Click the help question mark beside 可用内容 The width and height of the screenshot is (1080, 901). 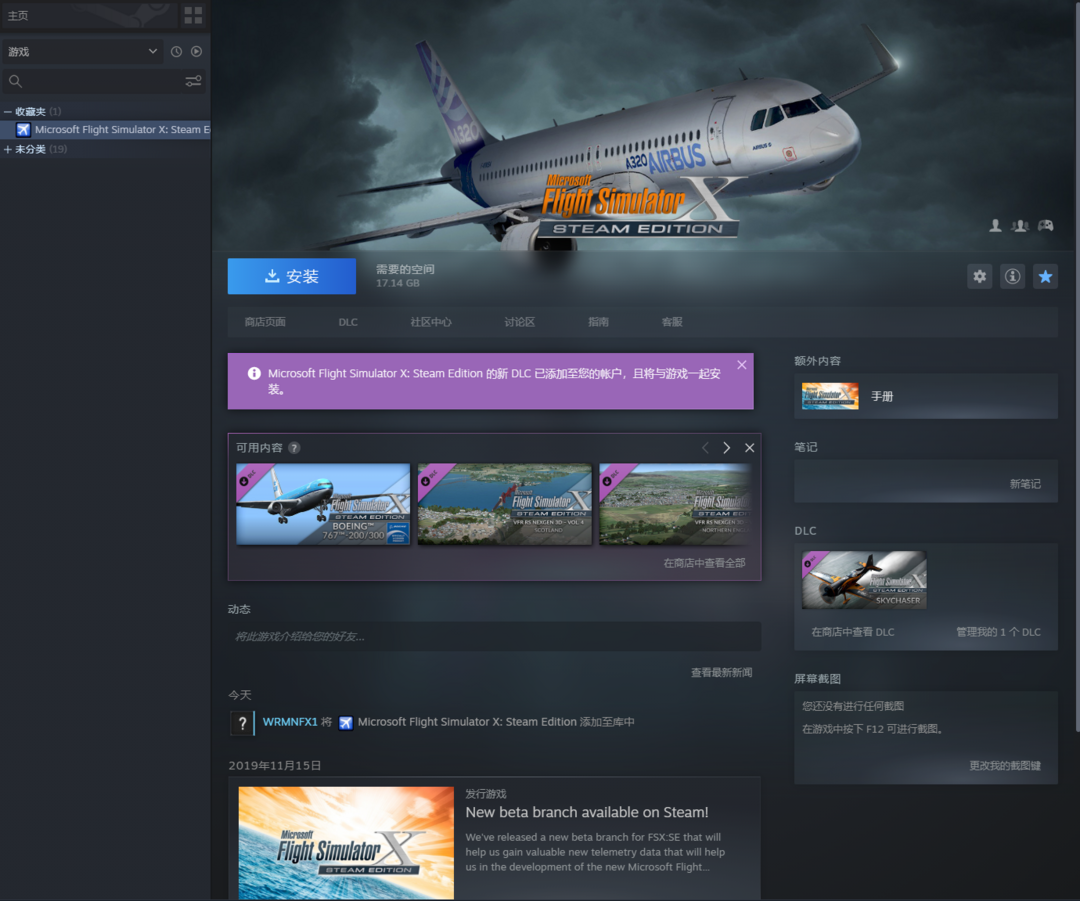pyautogui.click(x=294, y=448)
